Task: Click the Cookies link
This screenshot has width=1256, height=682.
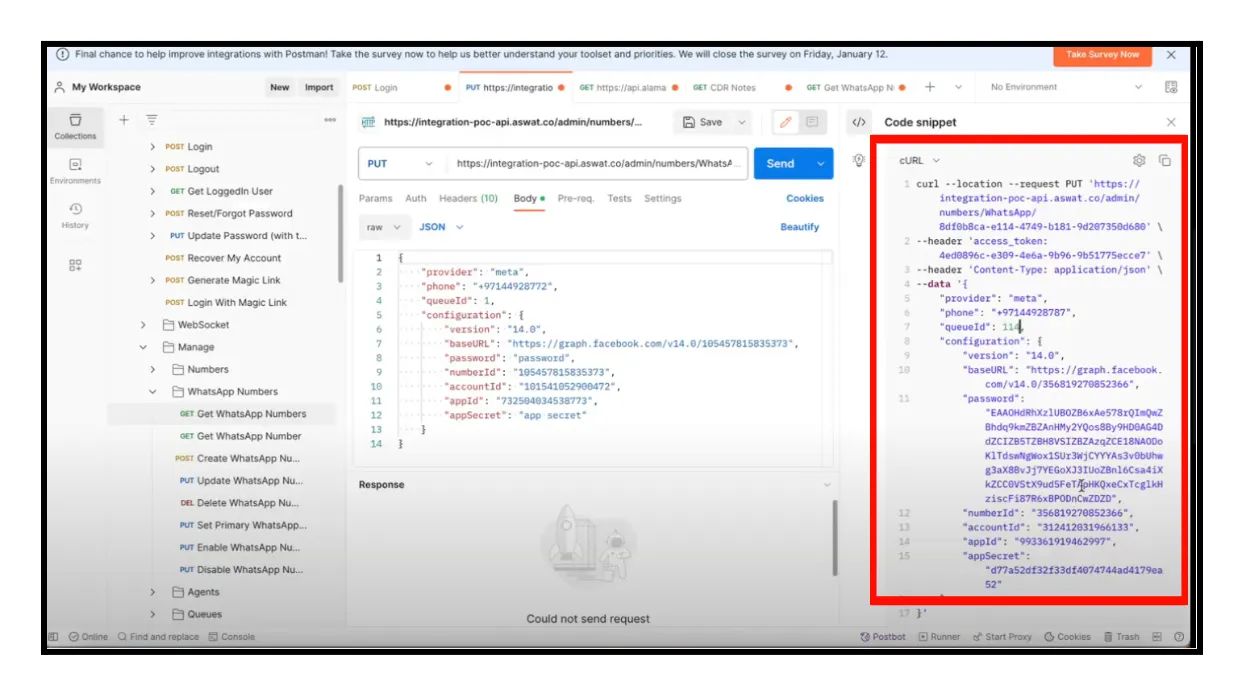Action: pos(805,198)
